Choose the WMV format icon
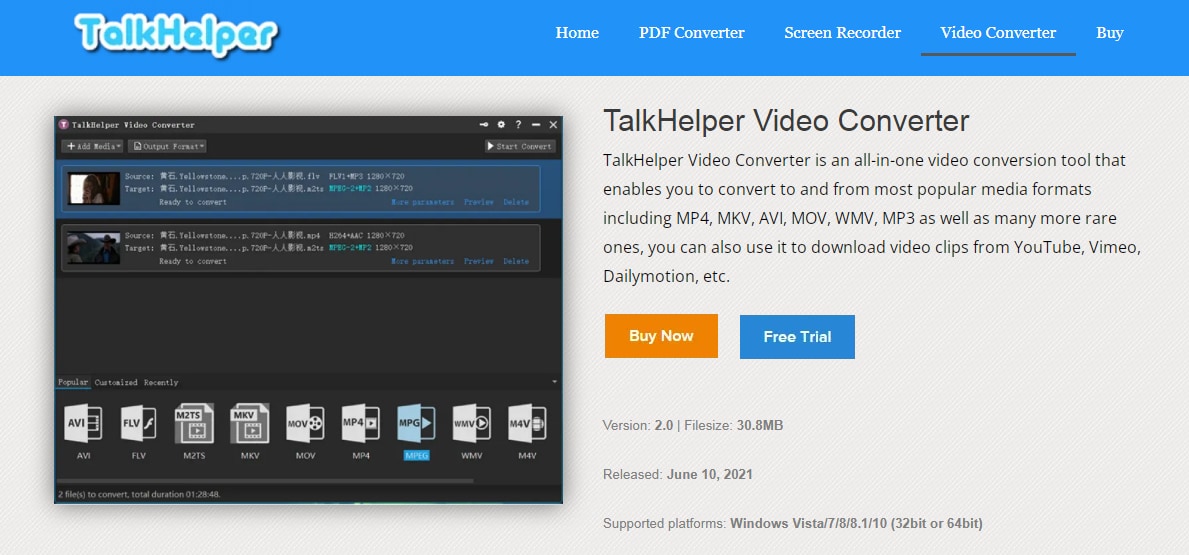 [472, 424]
